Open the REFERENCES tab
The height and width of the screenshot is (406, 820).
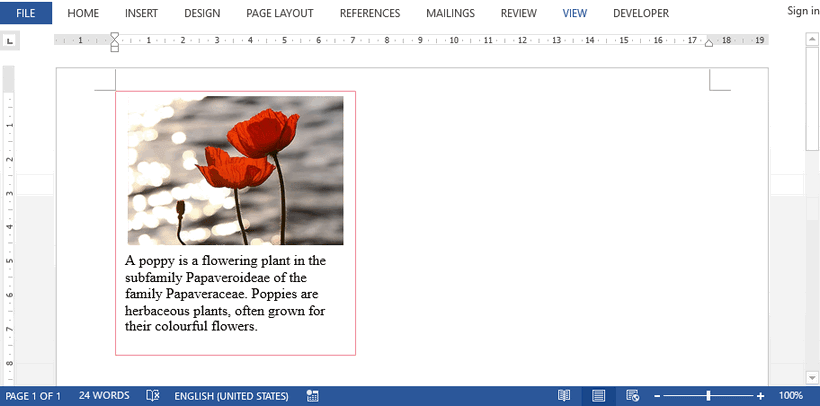(370, 14)
